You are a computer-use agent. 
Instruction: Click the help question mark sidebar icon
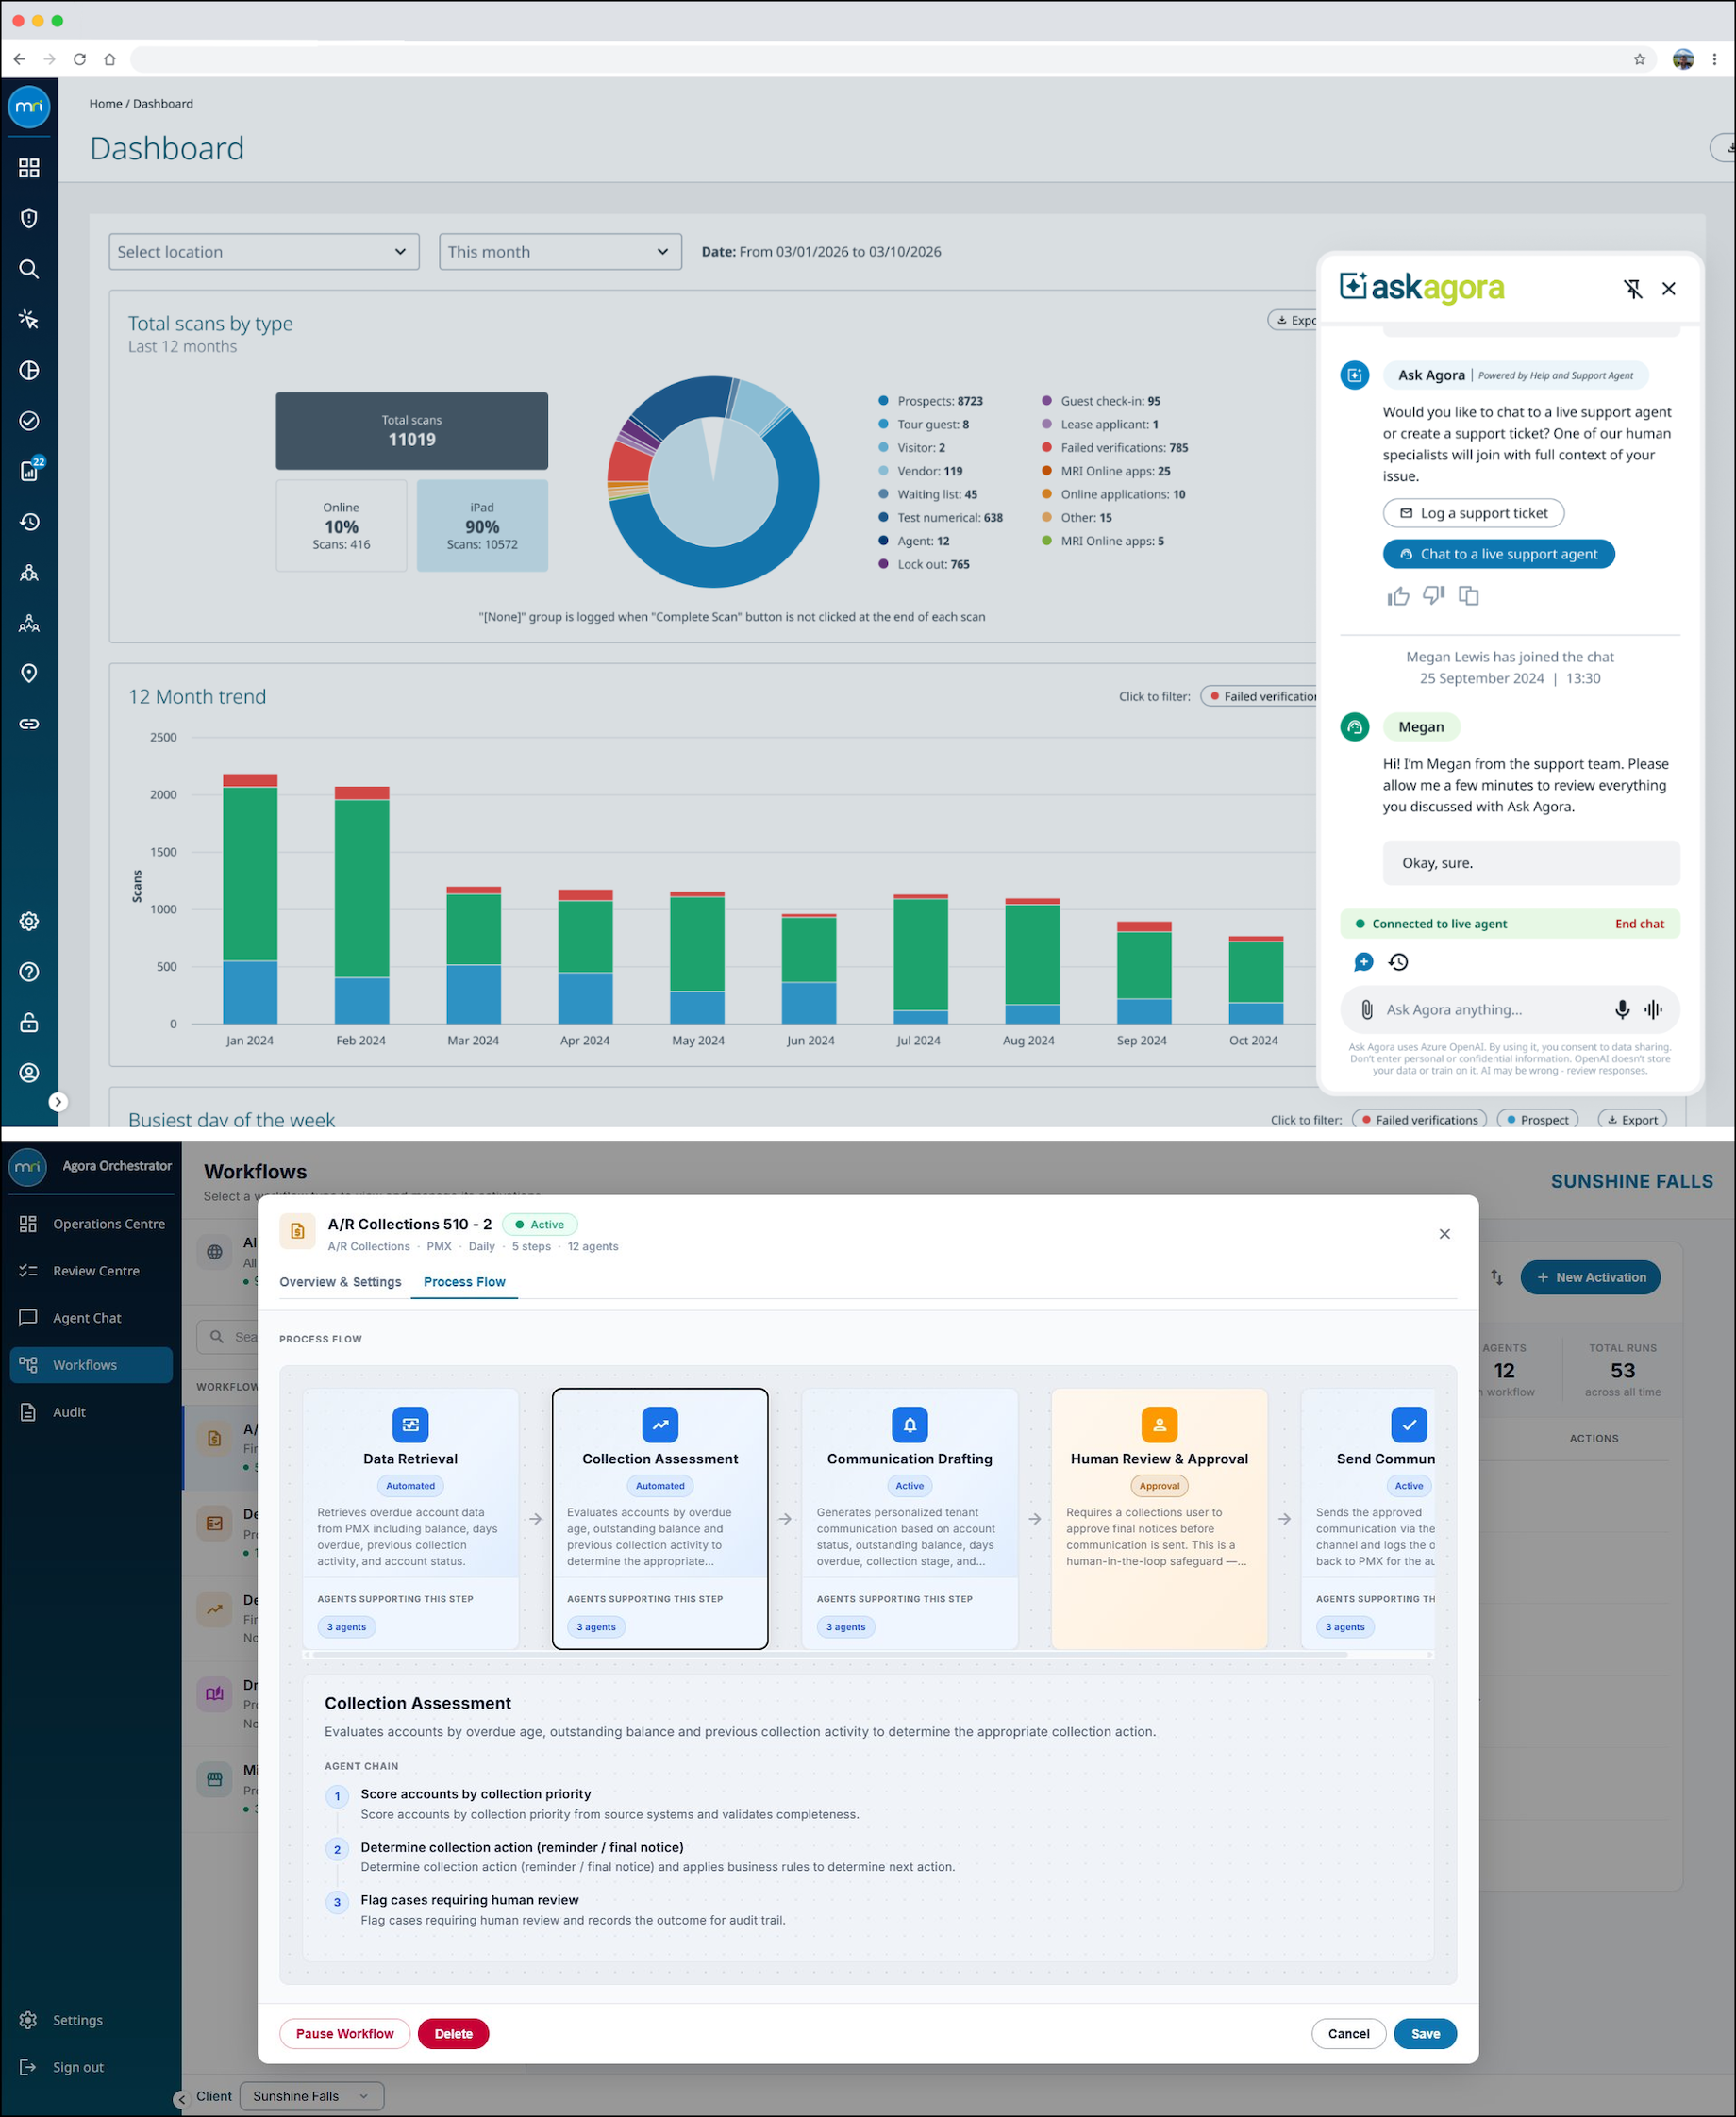point(29,972)
